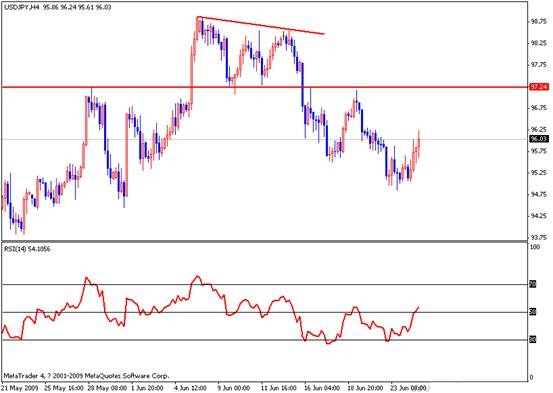Screen dimensions: 553x393
Task: Click the red 97.24 price level label
Action: (x=539, y=87)
